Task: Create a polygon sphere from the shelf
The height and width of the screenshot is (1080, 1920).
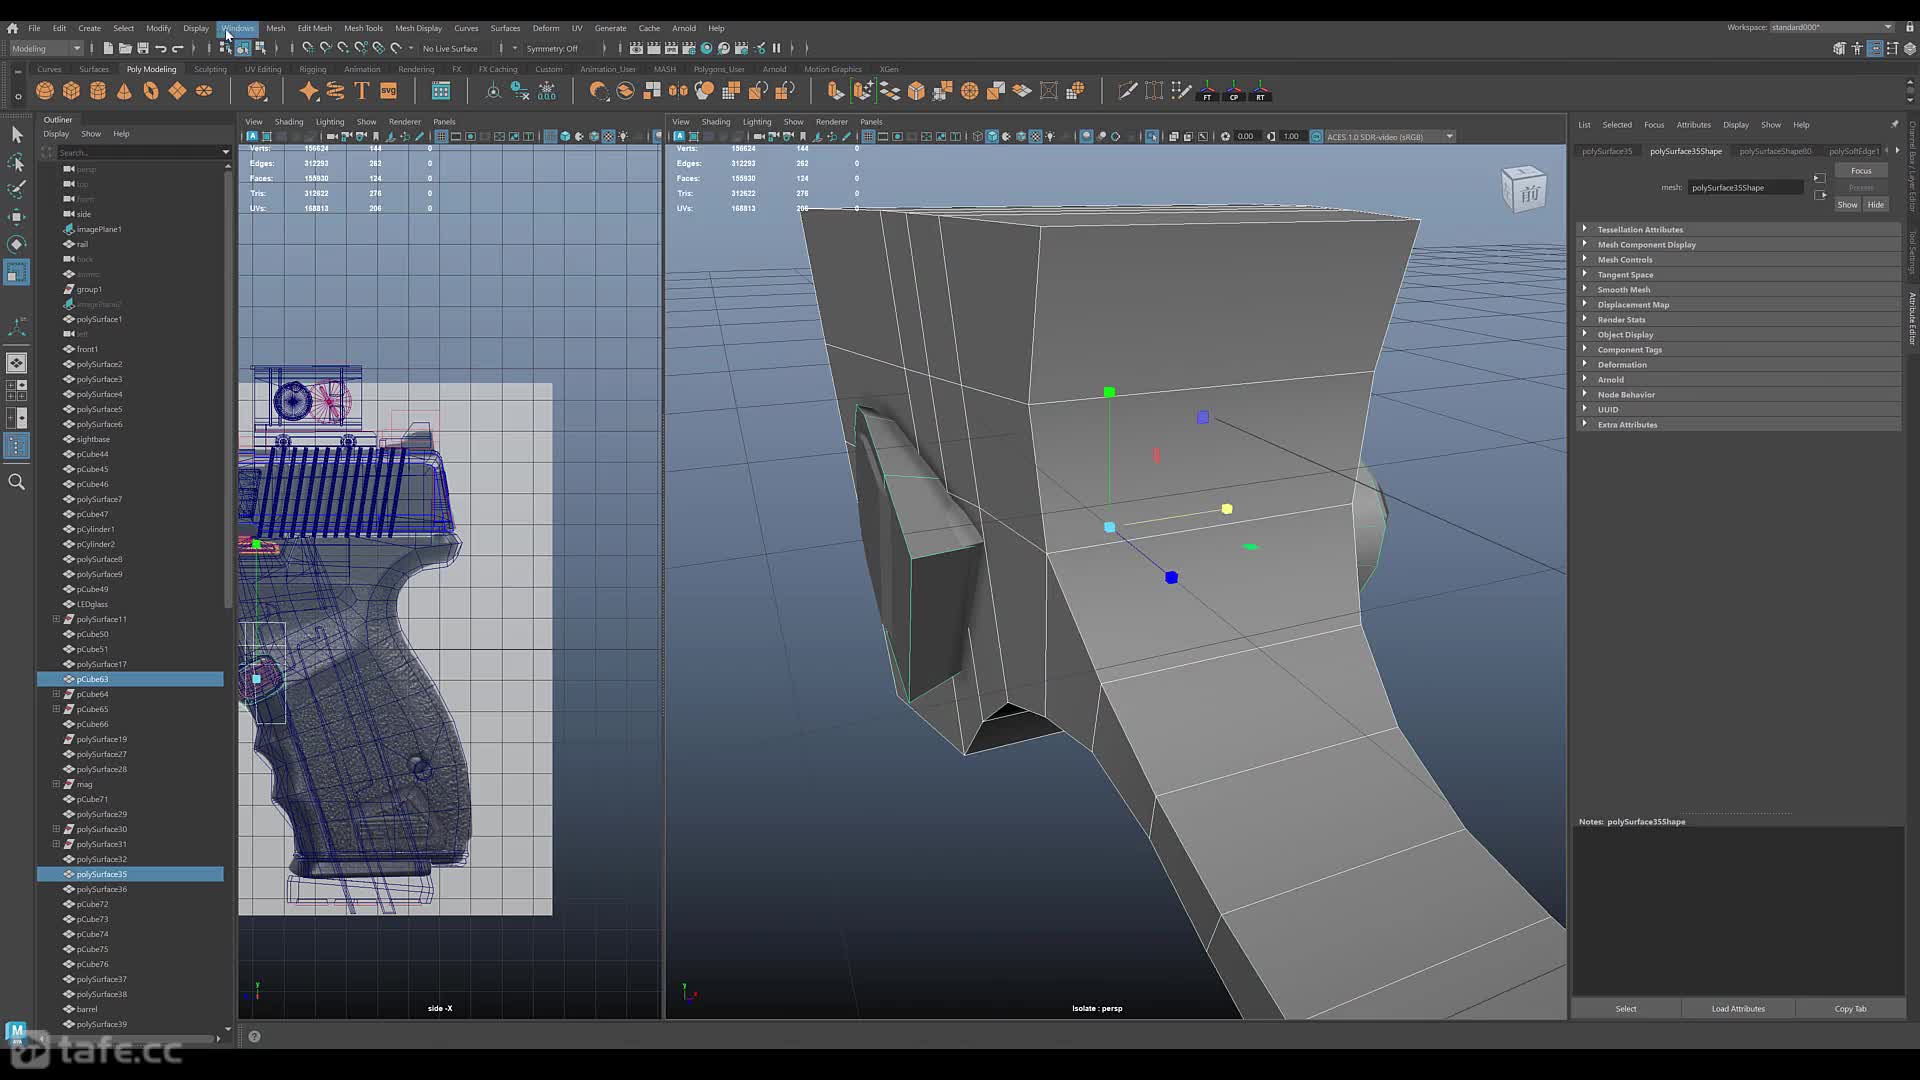Action: tap(45, 91)
